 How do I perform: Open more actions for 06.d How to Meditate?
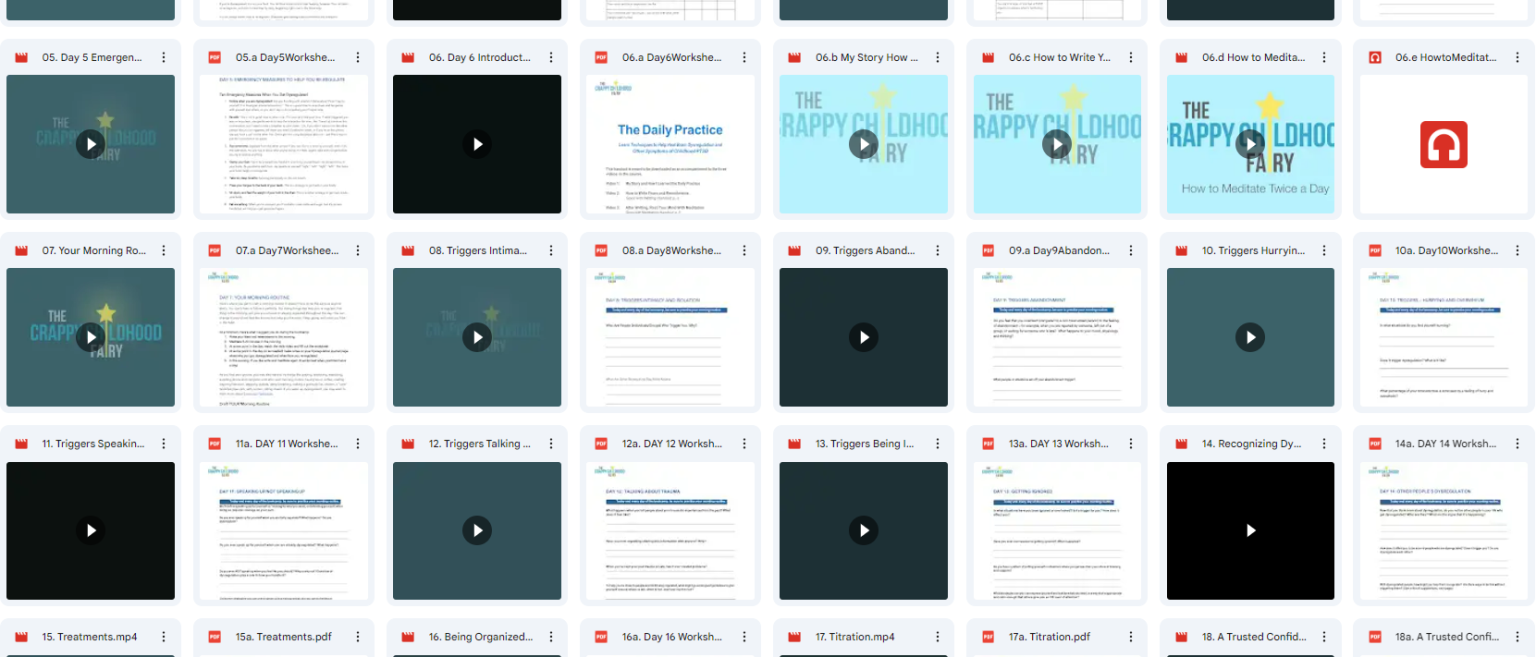pos(1324,58)
